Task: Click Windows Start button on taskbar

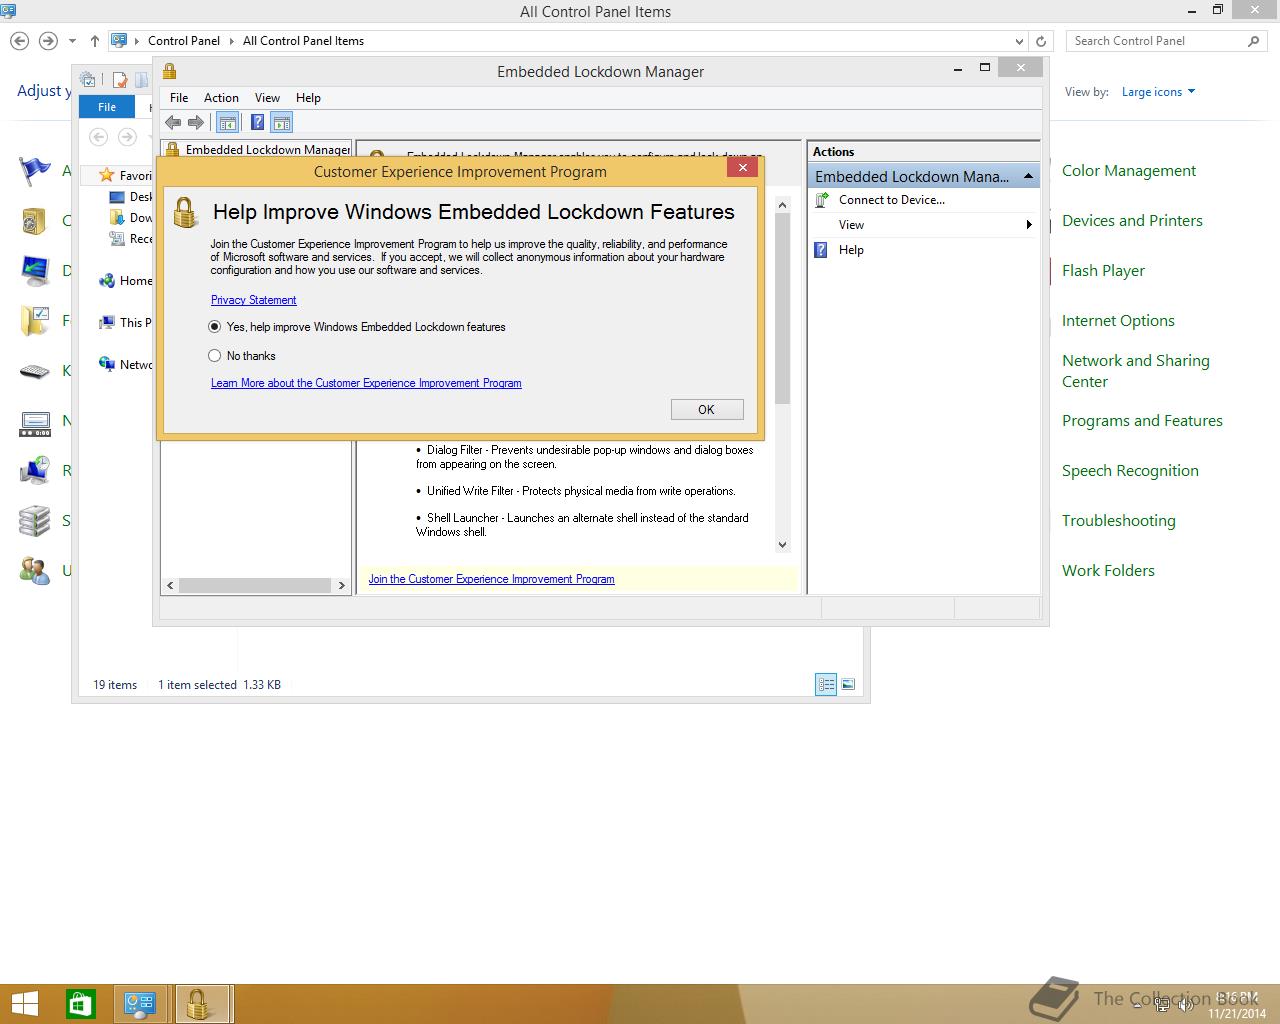Action: [24, 1004]
